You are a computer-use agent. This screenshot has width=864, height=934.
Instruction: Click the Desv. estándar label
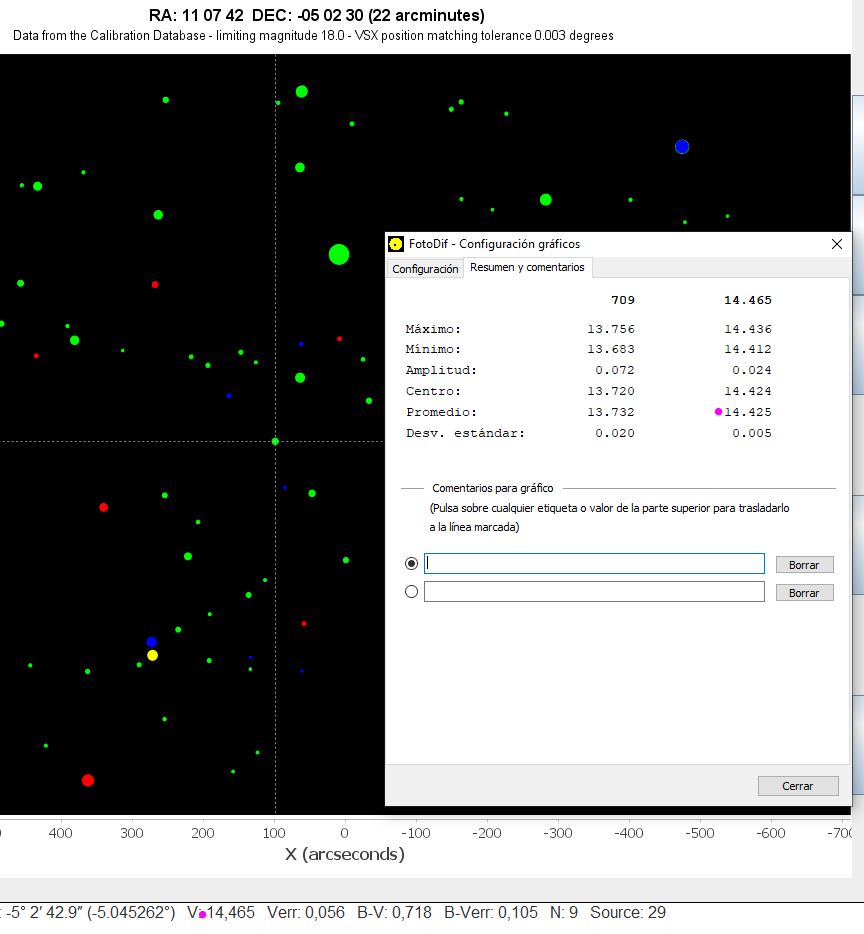coord(465,433)
